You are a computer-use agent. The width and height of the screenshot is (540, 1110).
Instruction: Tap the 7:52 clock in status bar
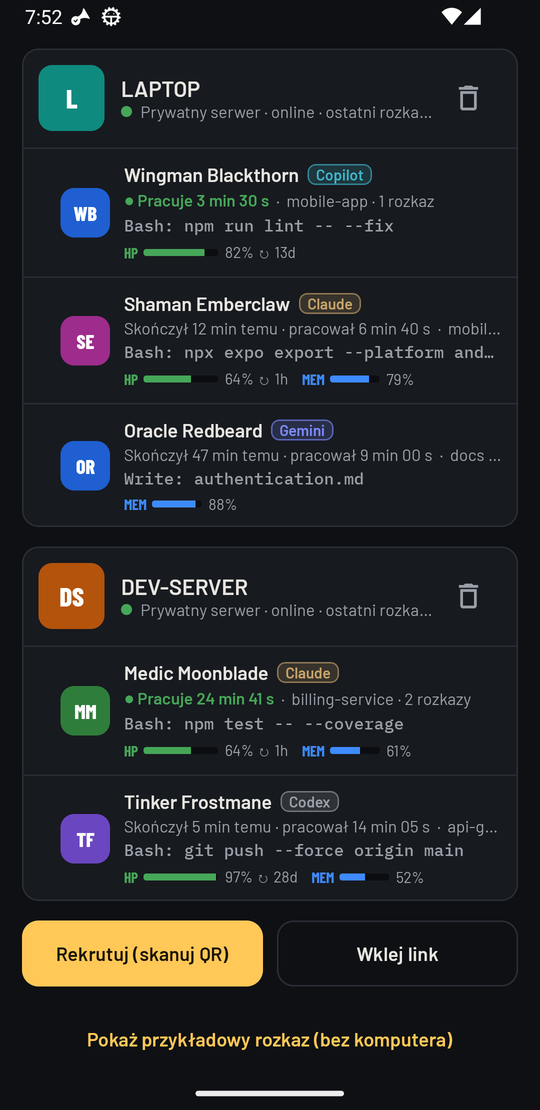coord(44,17)
